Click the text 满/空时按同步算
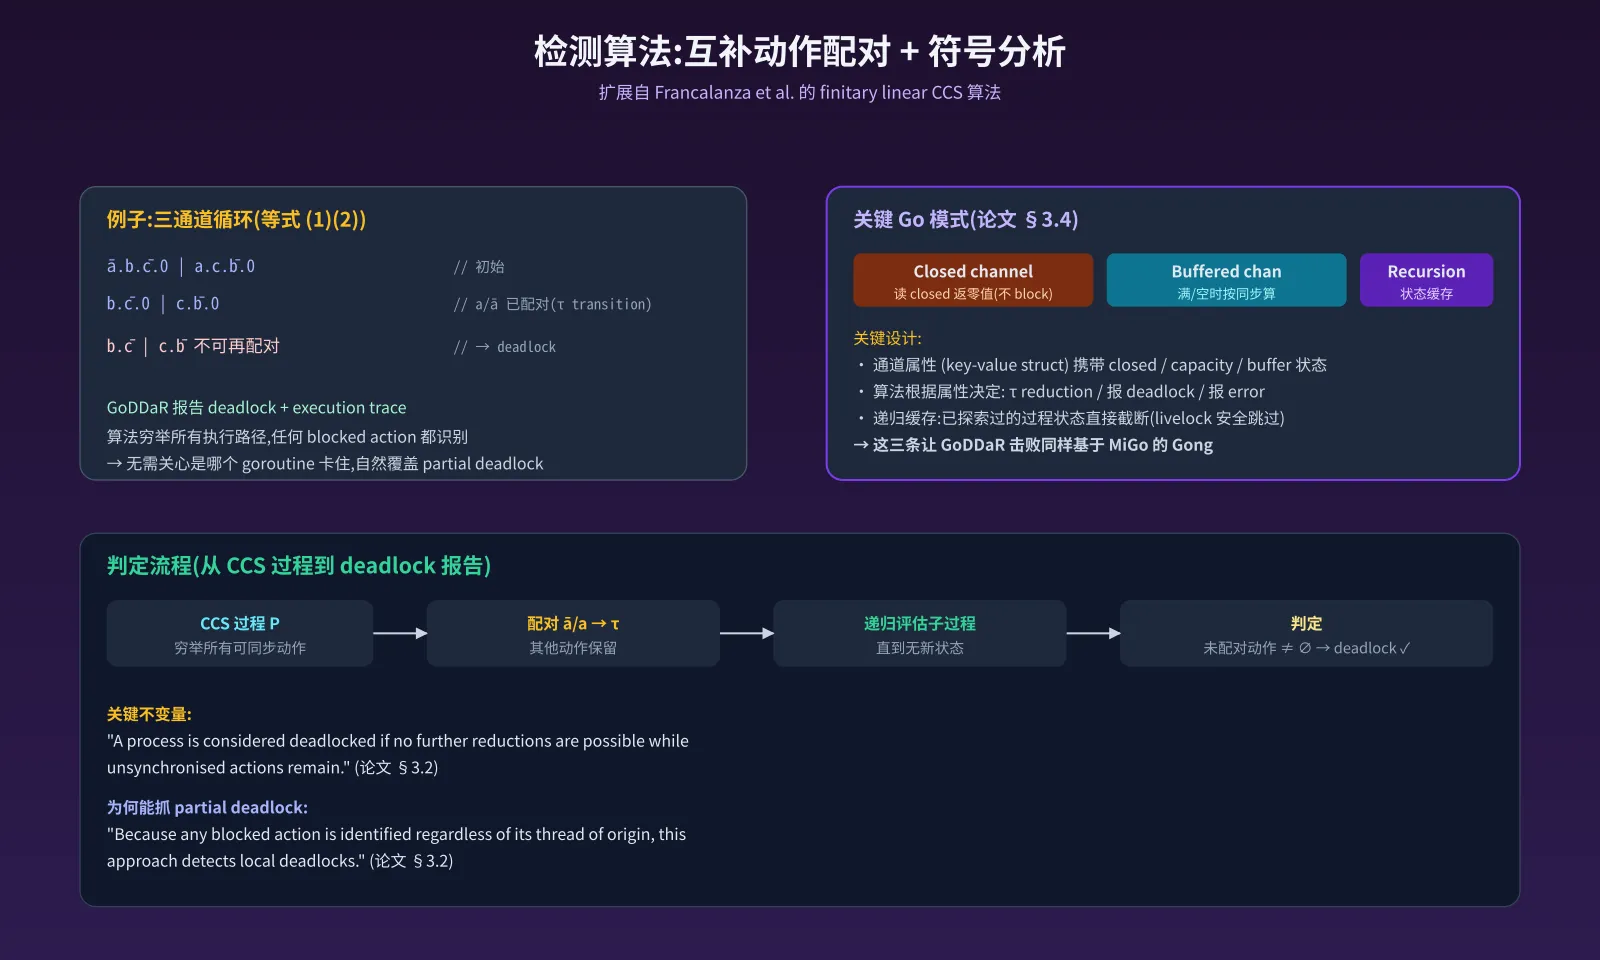 coord(1226,294)
